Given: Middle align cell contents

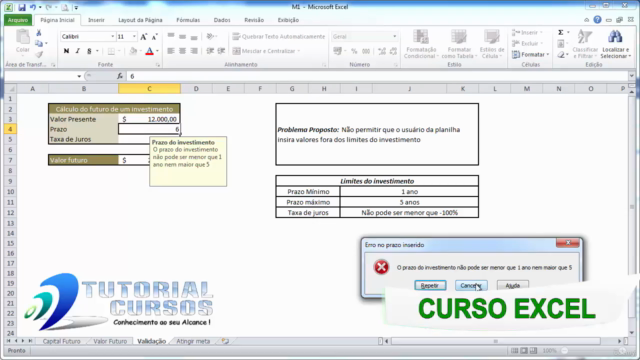Looking at the screenshot, I should click(182, 37).
